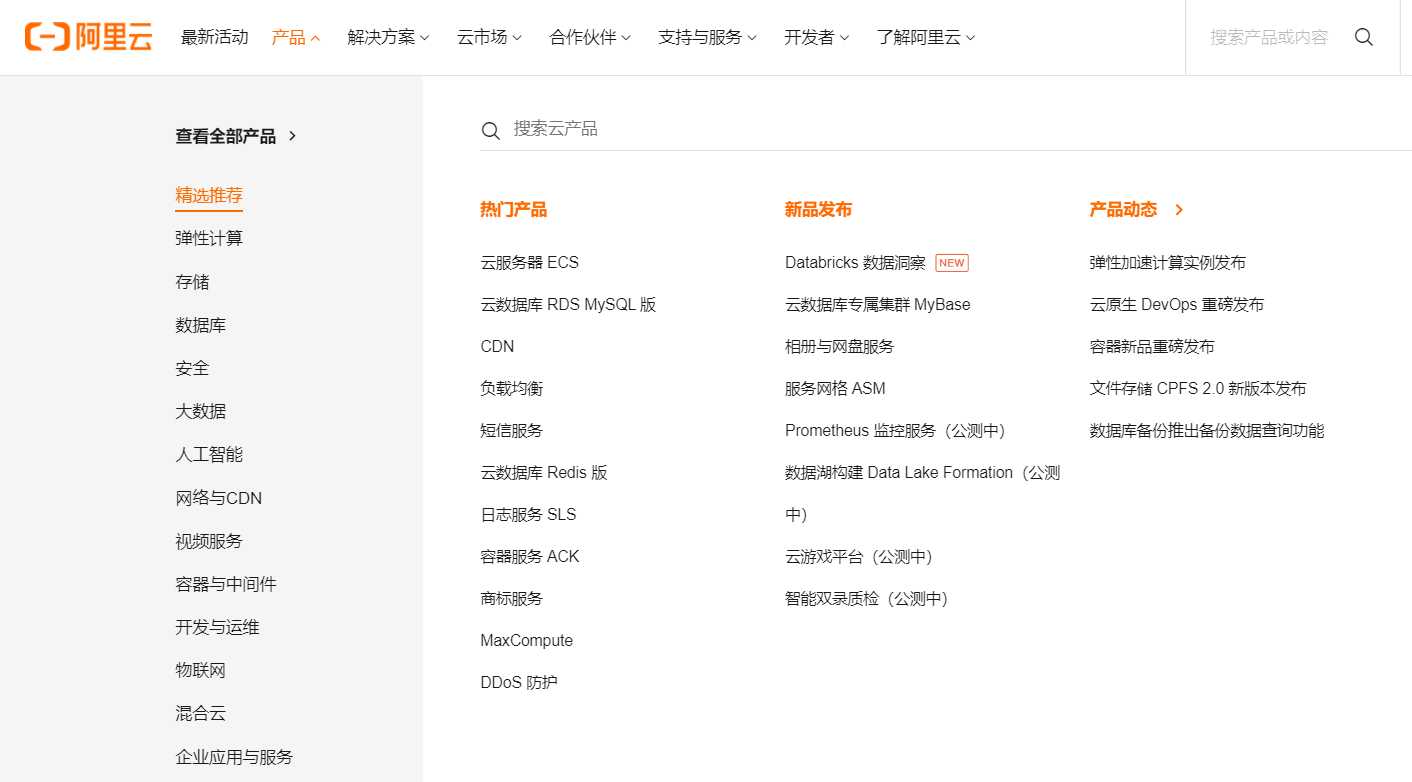
Task: Open 云服务器 ECS product link
Action: click(x=530, y=263)
